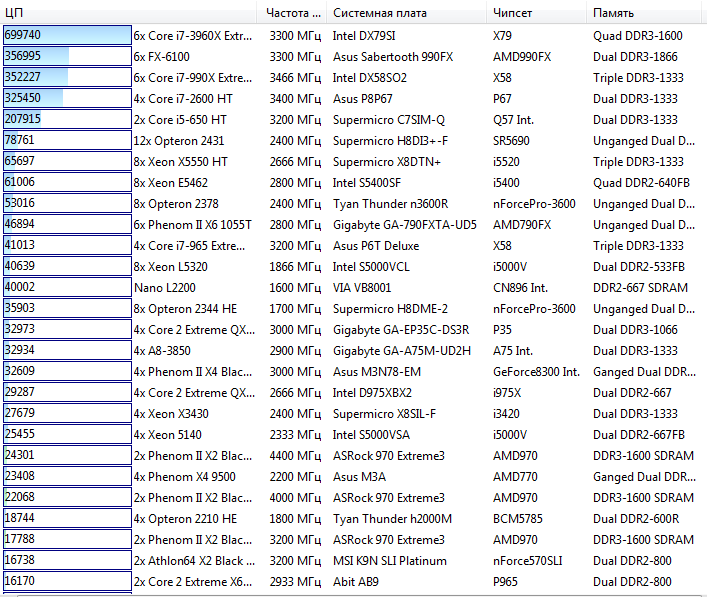Select the 699740 score bar
707x597 pixels.
67,35
